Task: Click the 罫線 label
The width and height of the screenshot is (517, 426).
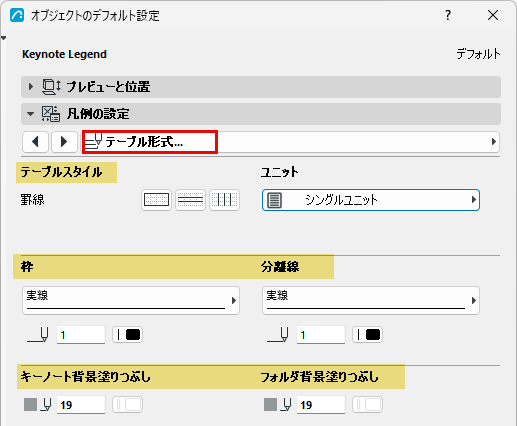Action: [x=32, y=200]
